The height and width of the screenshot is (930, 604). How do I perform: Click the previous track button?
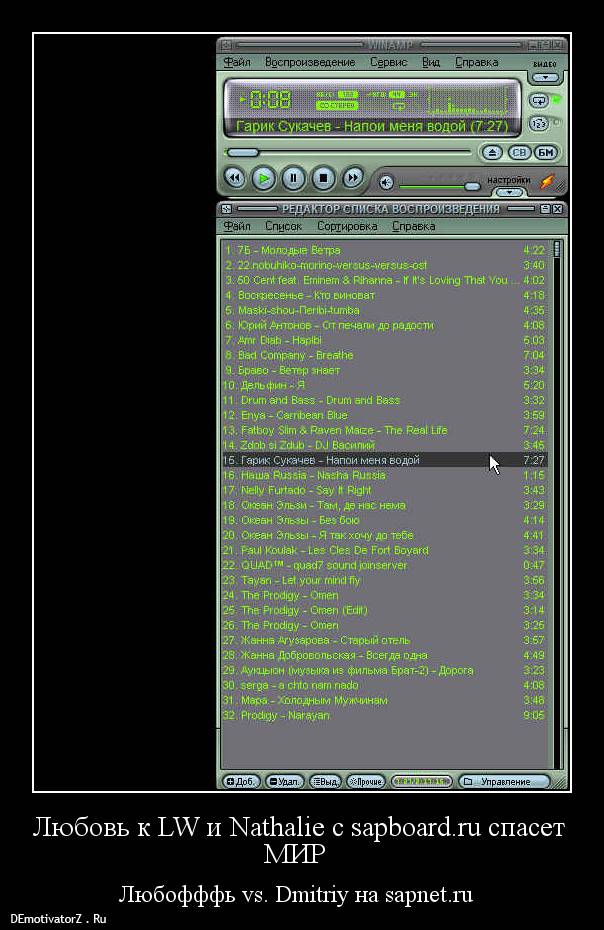click(235, 178)
